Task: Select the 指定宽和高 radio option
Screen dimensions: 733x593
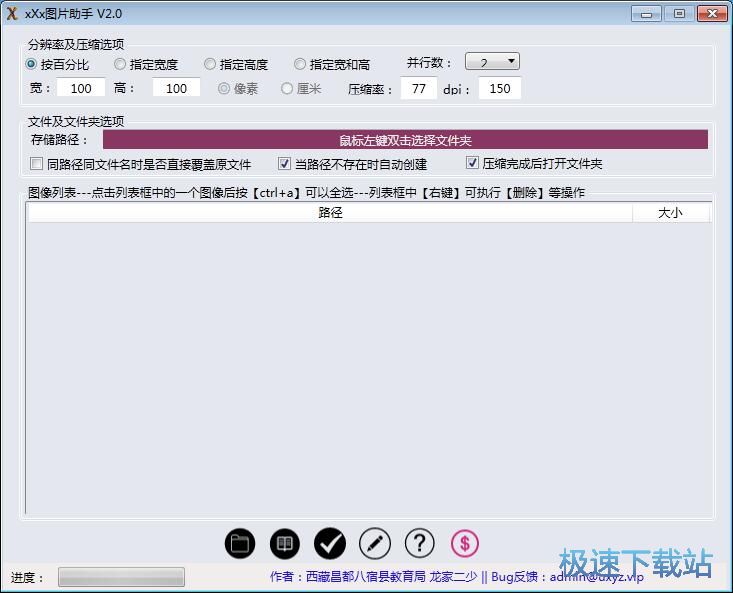Action: coord(300,64)
